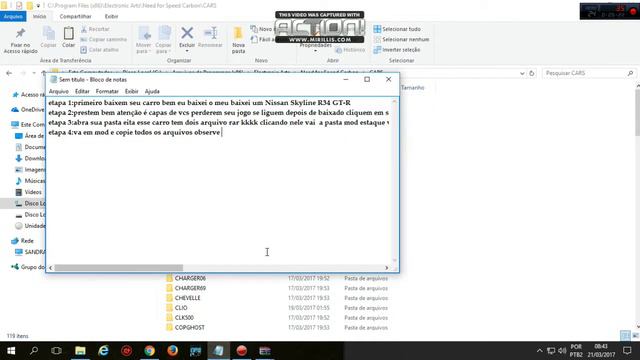Open the Windows Start menu
640x360 pixels.
click(11, 351)
